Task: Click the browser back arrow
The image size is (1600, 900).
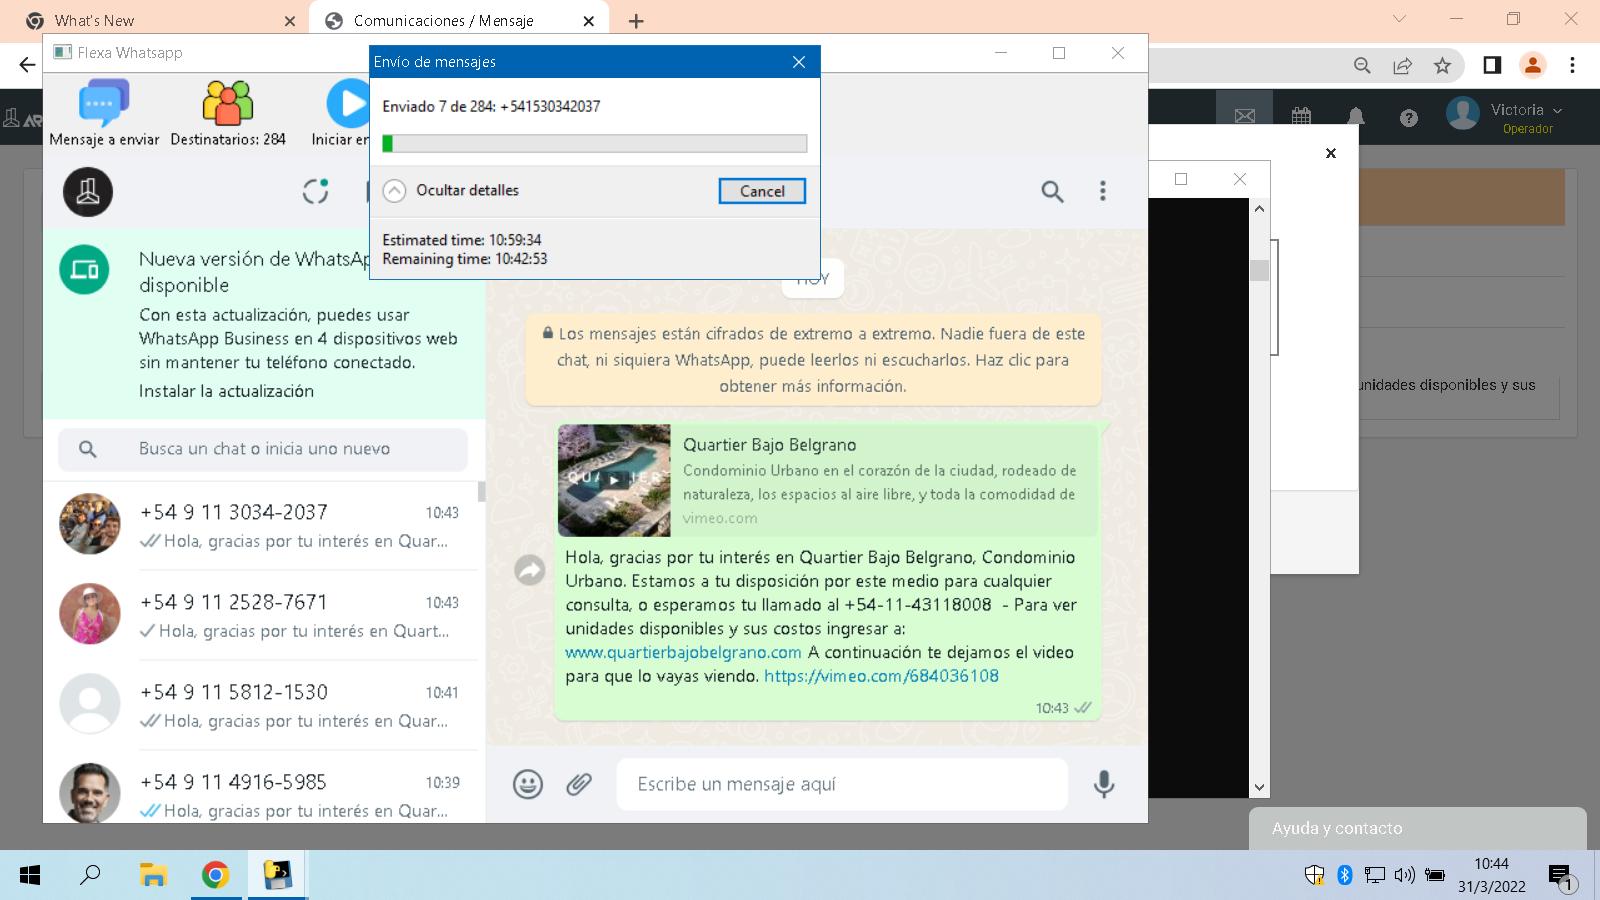Action: coord(27,65)
